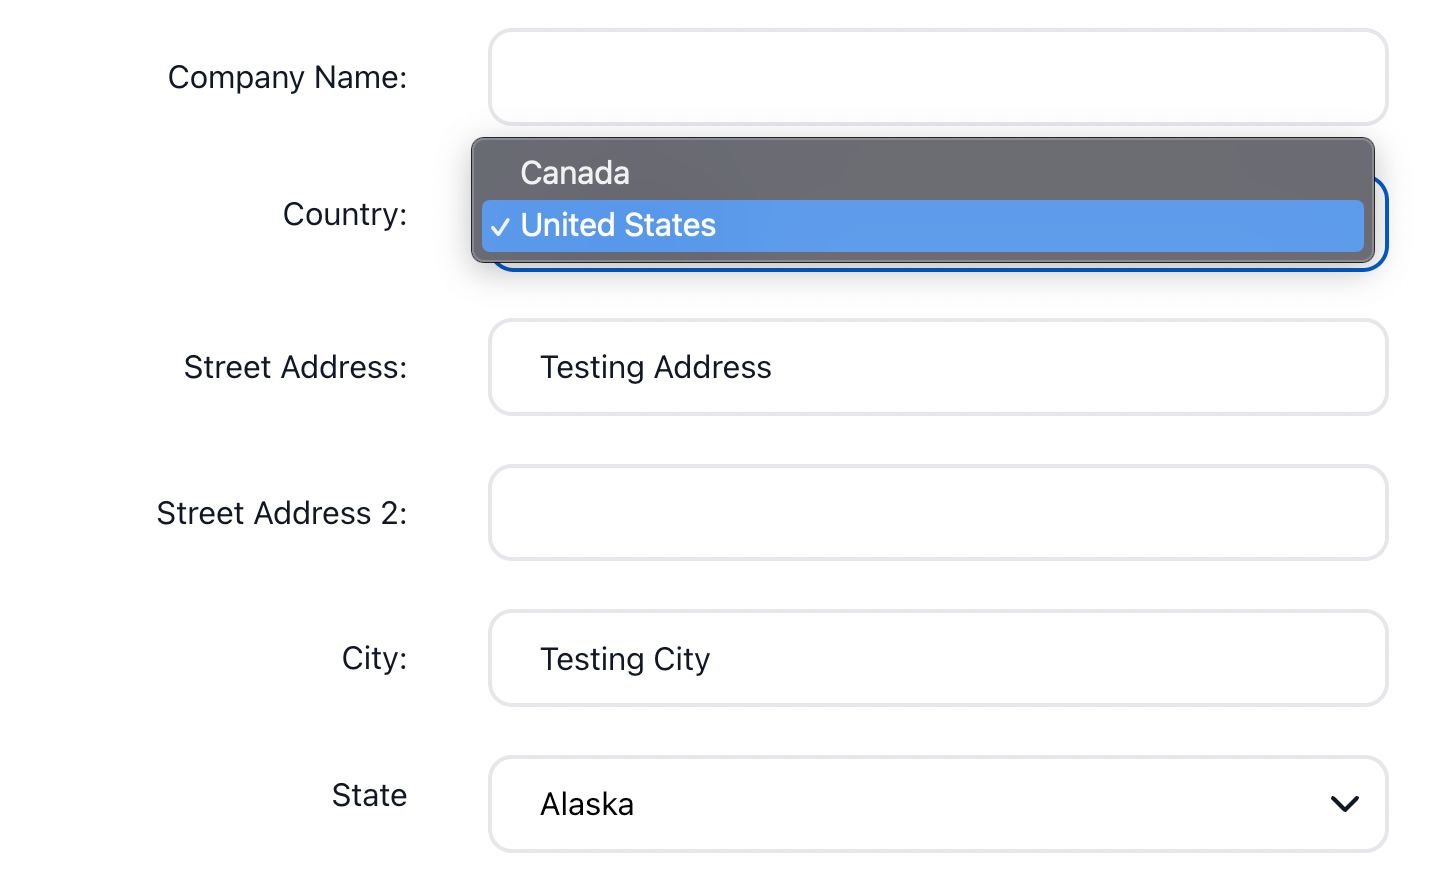Click the 'Testing Address' text
Viewport: 1448px width, 882px height.
[x=655, y=368]
